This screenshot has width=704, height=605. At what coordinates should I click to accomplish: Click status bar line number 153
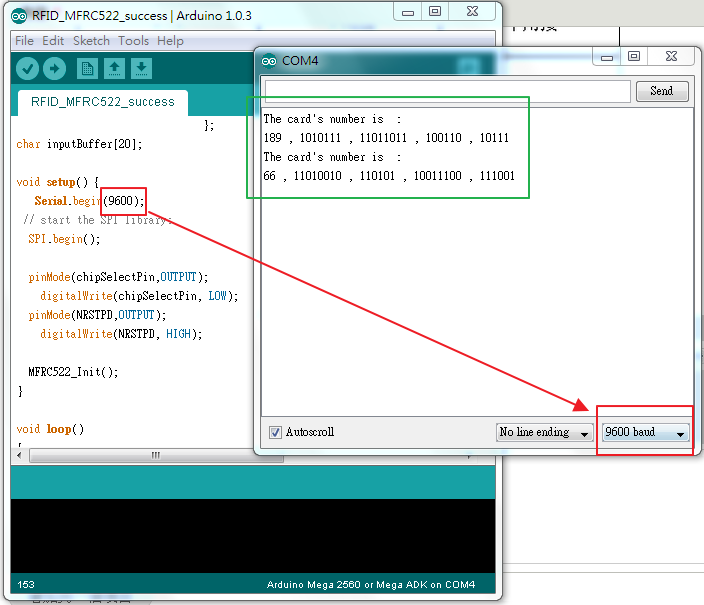point(26,585)
